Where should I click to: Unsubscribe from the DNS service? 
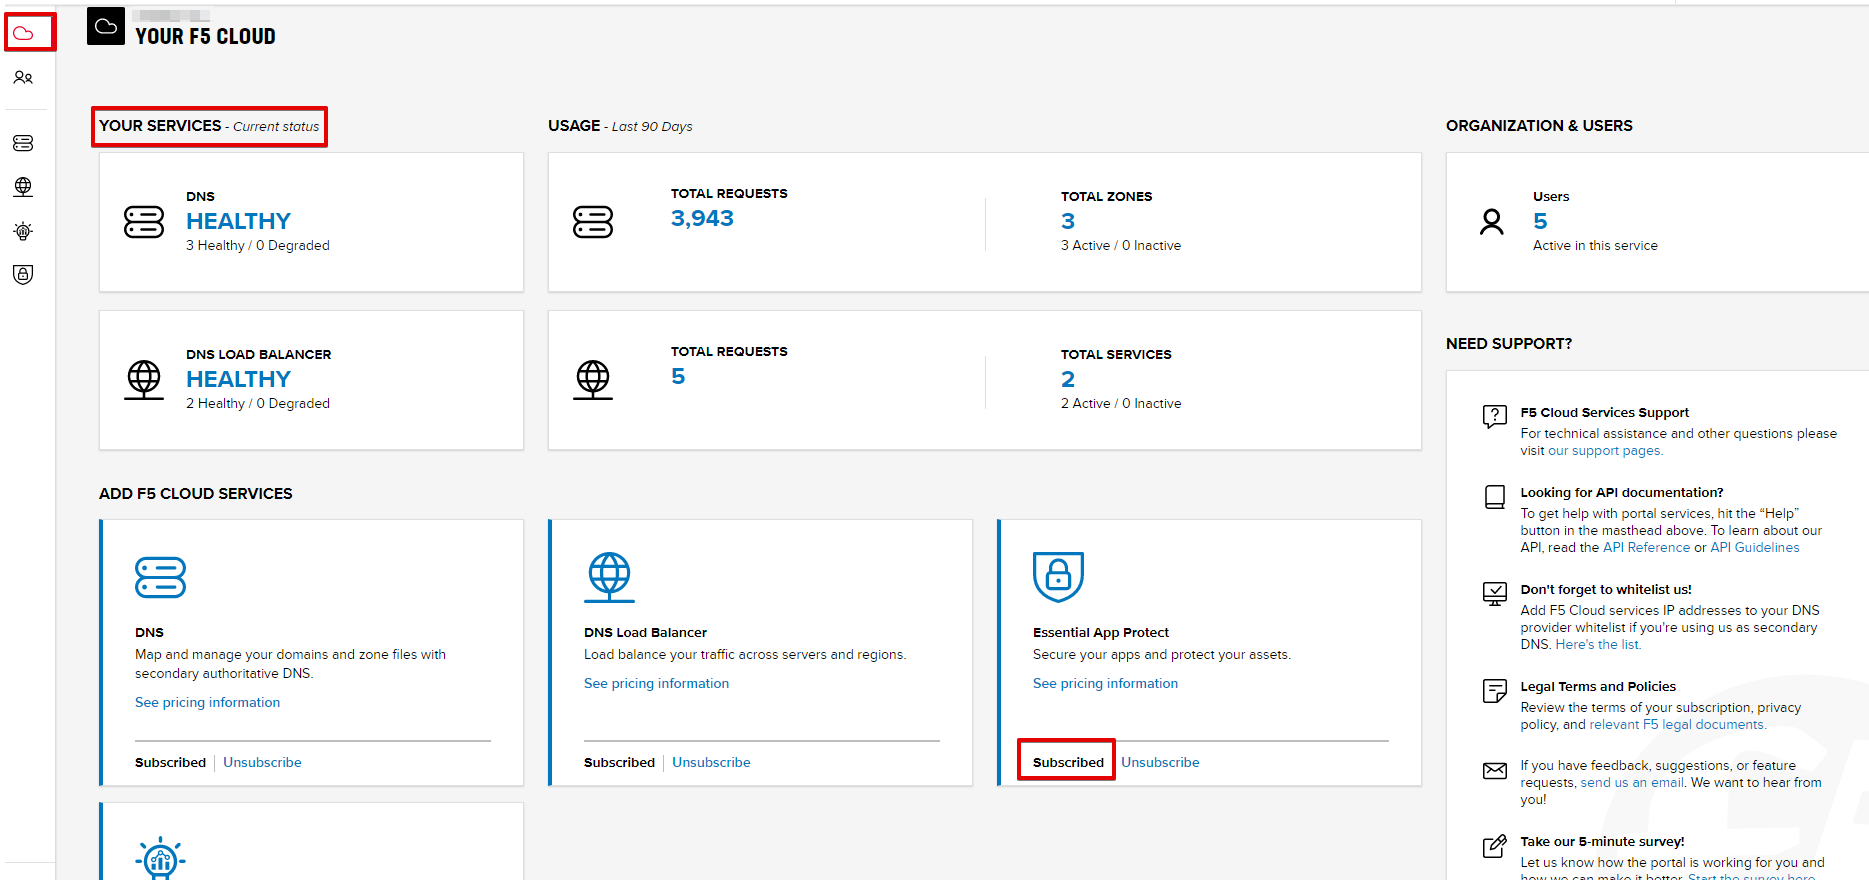pos(262,762)
